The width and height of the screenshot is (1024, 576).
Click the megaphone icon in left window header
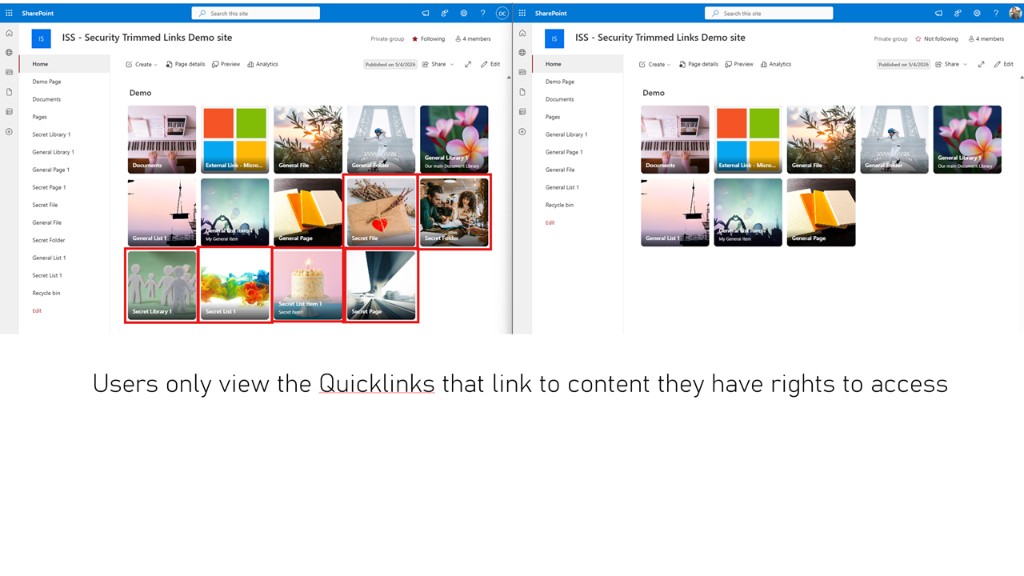click(x=425, y=13)
